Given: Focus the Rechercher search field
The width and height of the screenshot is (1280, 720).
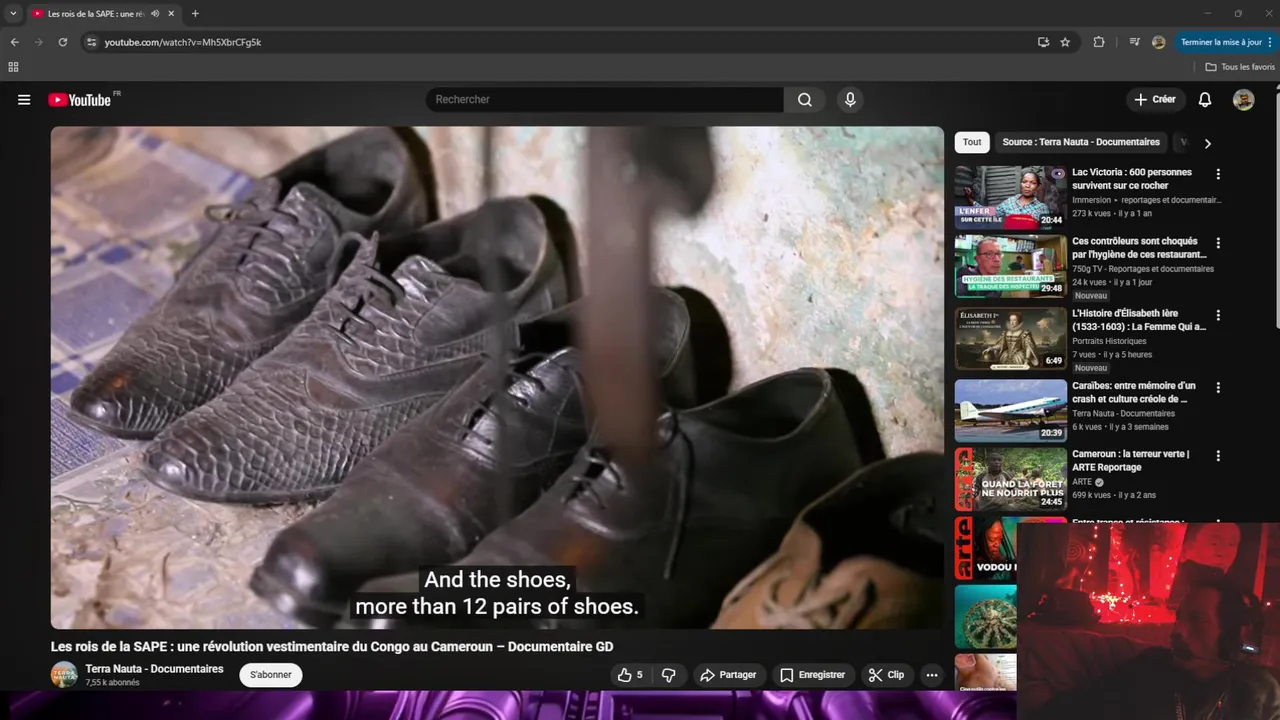Looking at the screenshot, I should click(605, 100).
